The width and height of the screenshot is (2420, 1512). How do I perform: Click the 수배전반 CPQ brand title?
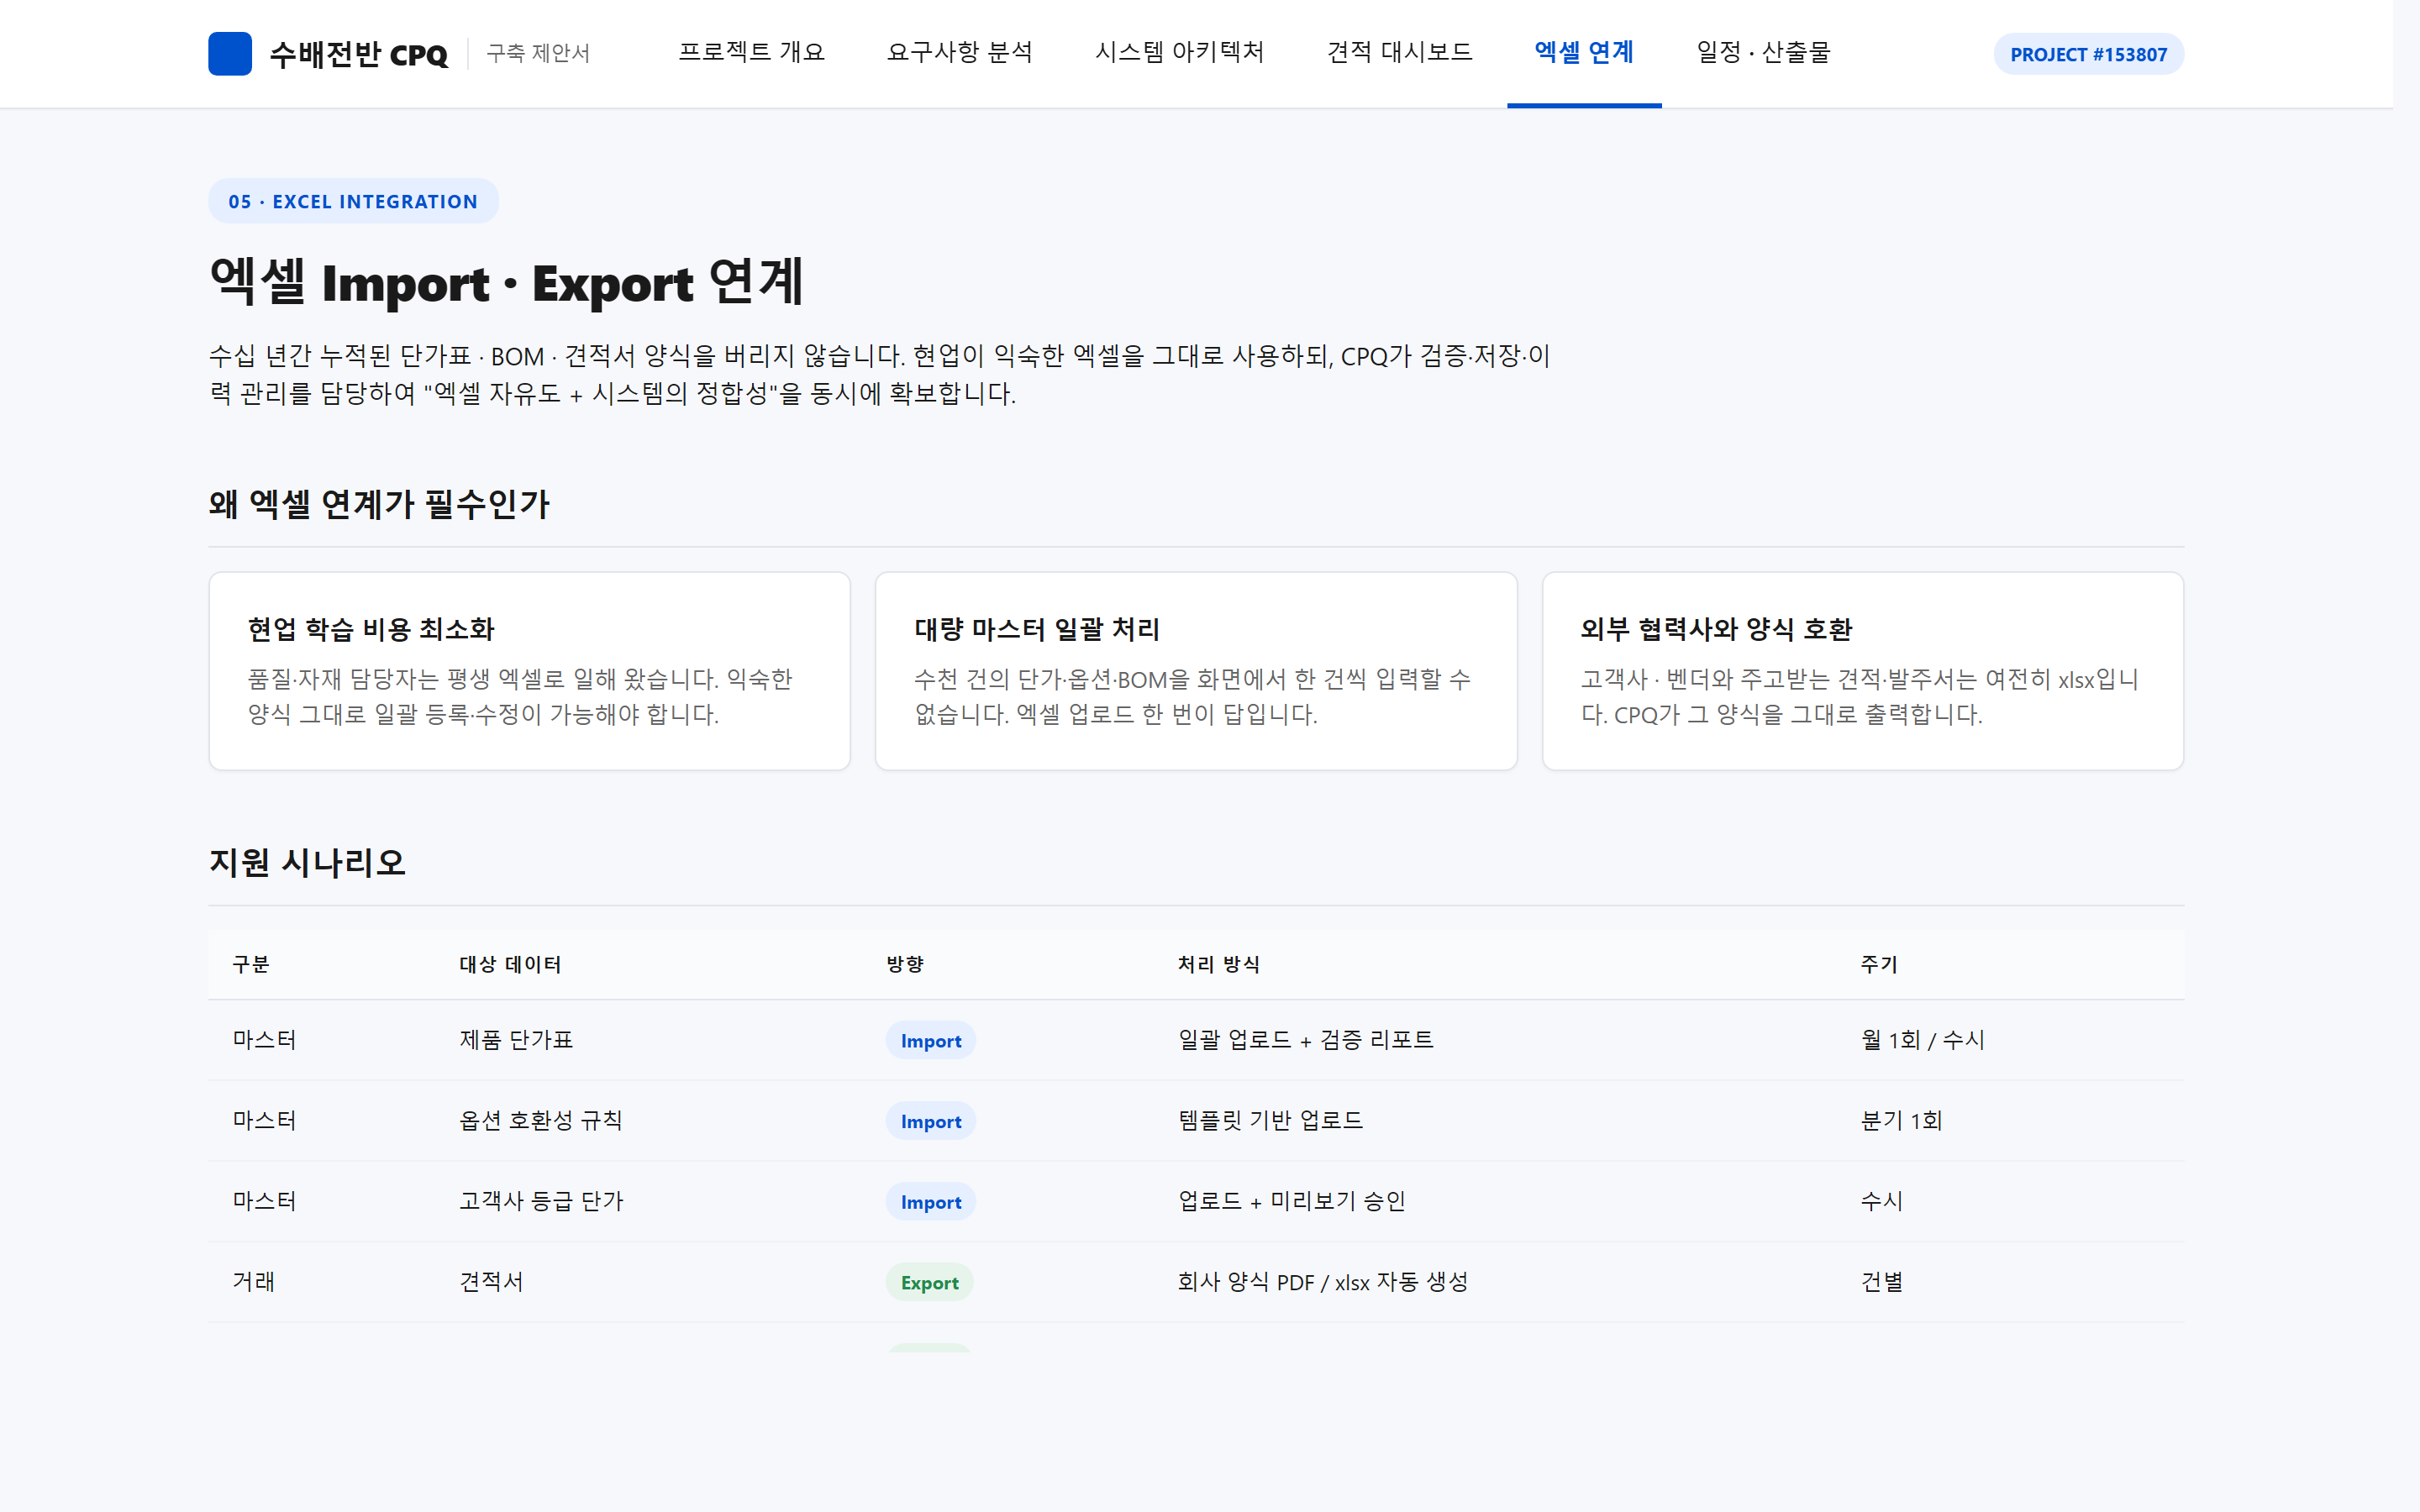pos(358,54)
